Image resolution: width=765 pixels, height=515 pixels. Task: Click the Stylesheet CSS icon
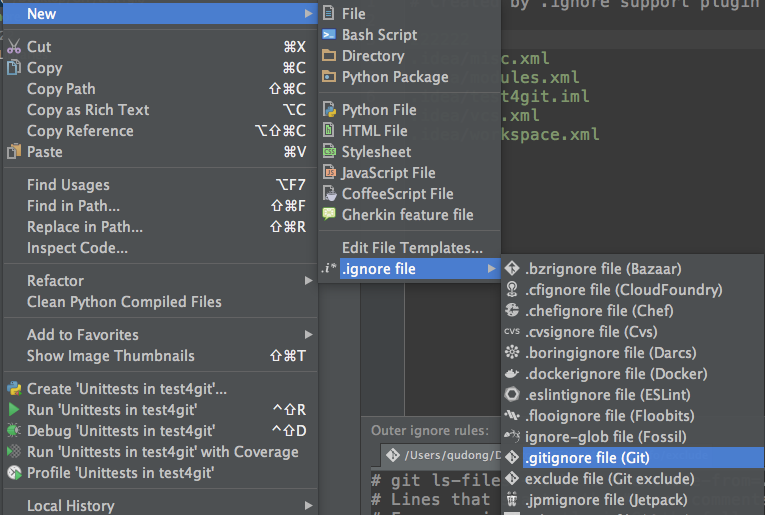click(329, 152)
